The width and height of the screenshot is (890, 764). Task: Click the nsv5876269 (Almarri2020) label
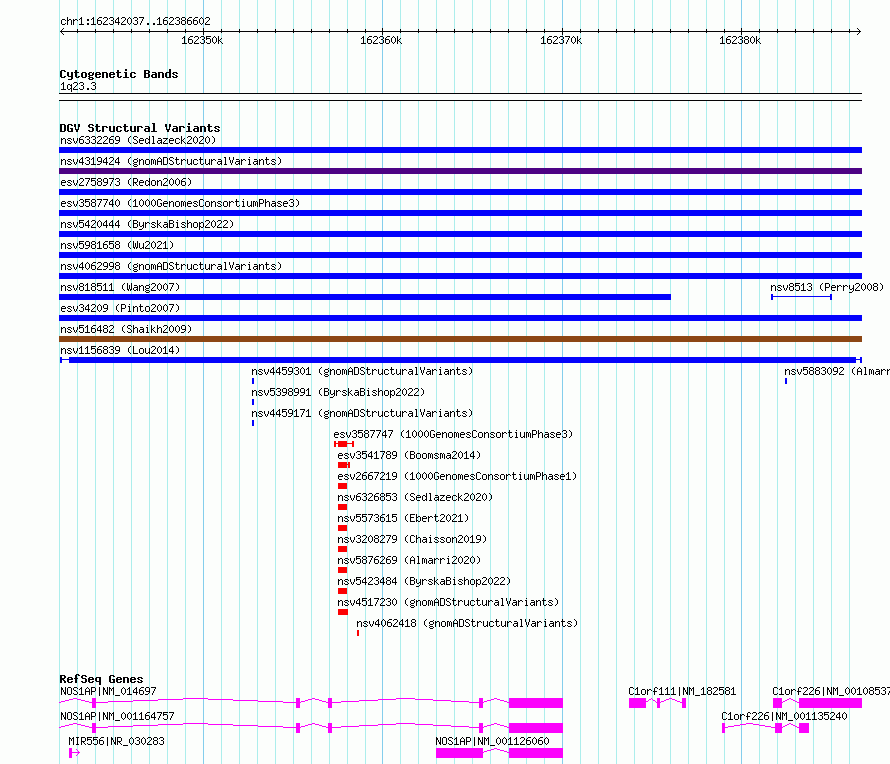[409, 560]
